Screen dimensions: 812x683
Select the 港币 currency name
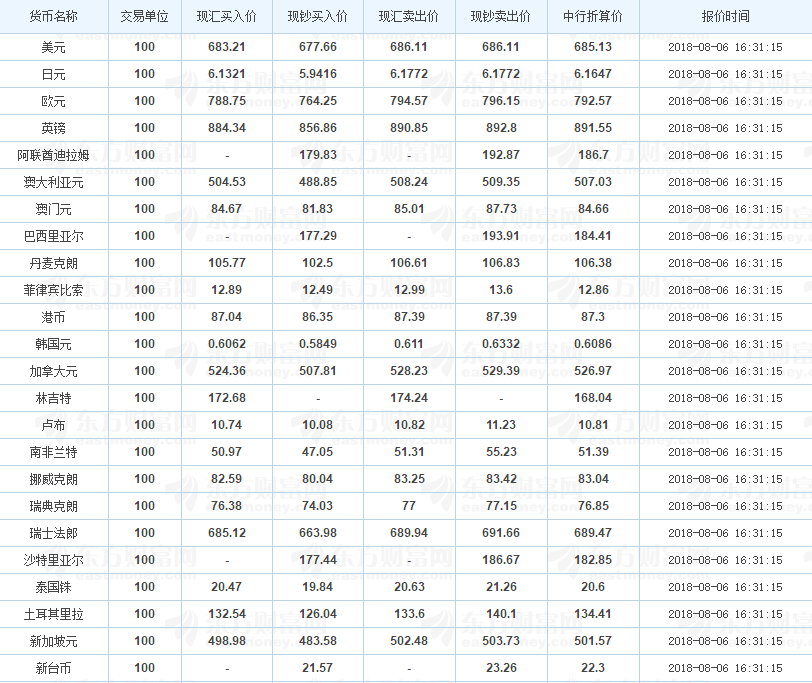[x=54, y=317]
